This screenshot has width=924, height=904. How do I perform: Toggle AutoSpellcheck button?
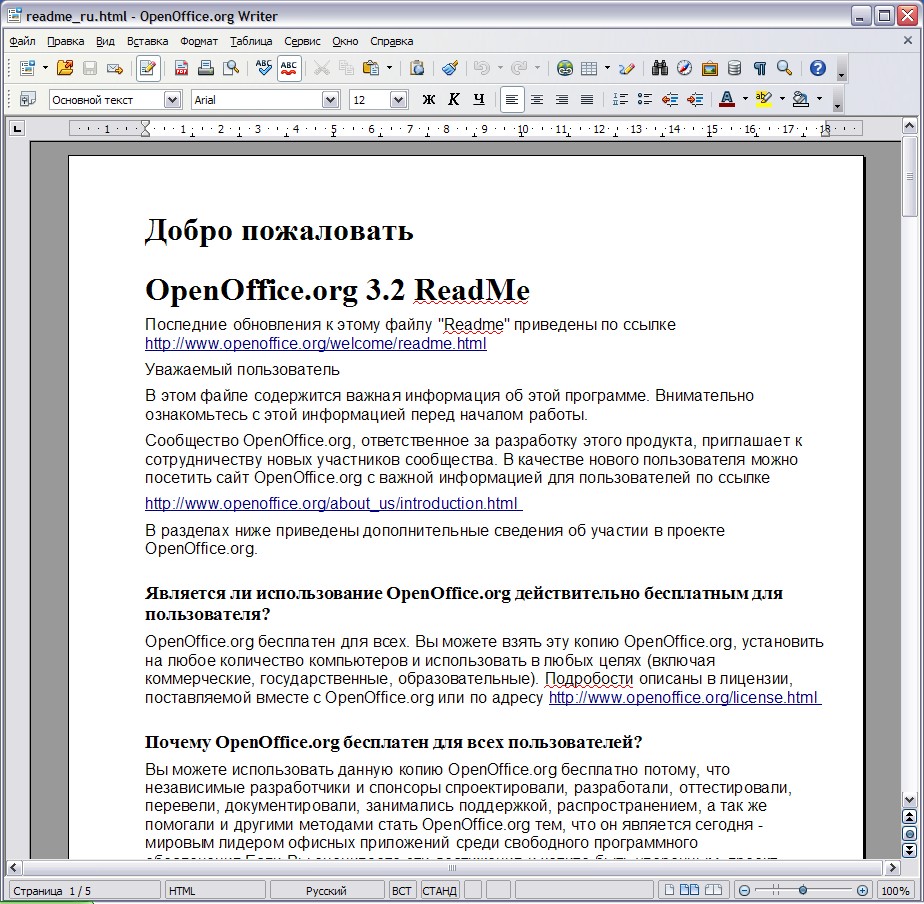click(x=289, y=68)
